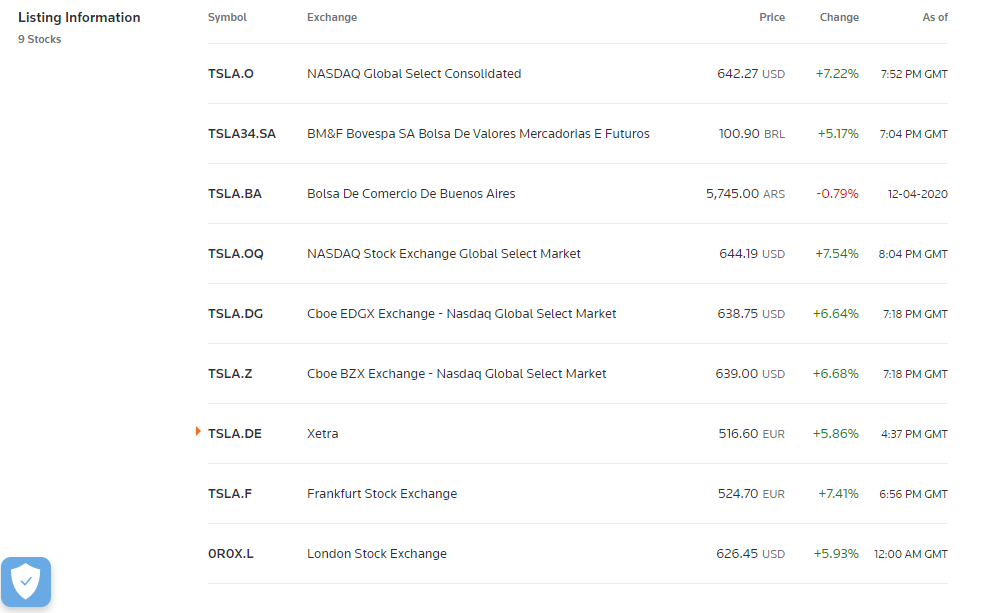The image size is (1002, 613).
Task: Click the 12-04-2020 date for TSLA.BA
Action: click(913, 194)
